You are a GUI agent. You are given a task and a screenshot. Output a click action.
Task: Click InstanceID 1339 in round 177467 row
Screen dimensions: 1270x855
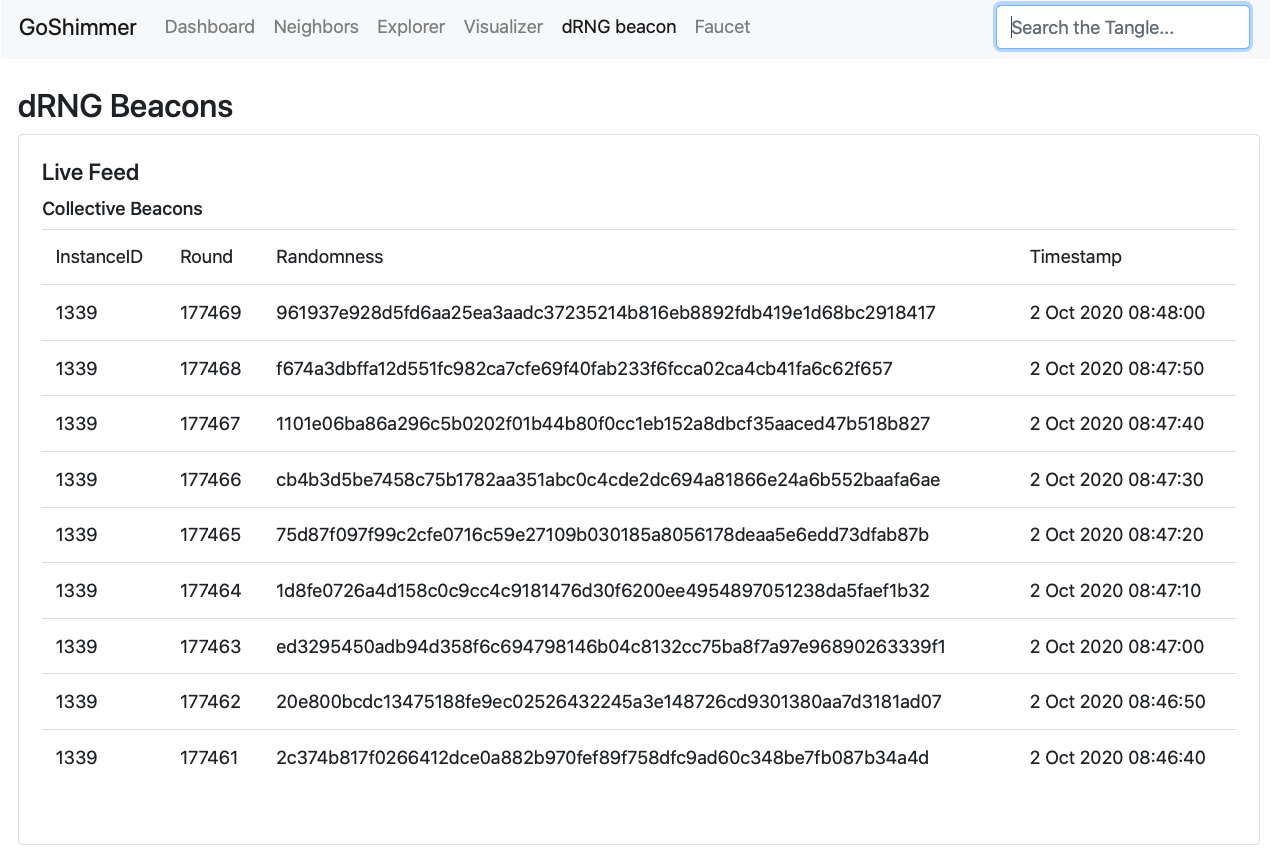77,424
